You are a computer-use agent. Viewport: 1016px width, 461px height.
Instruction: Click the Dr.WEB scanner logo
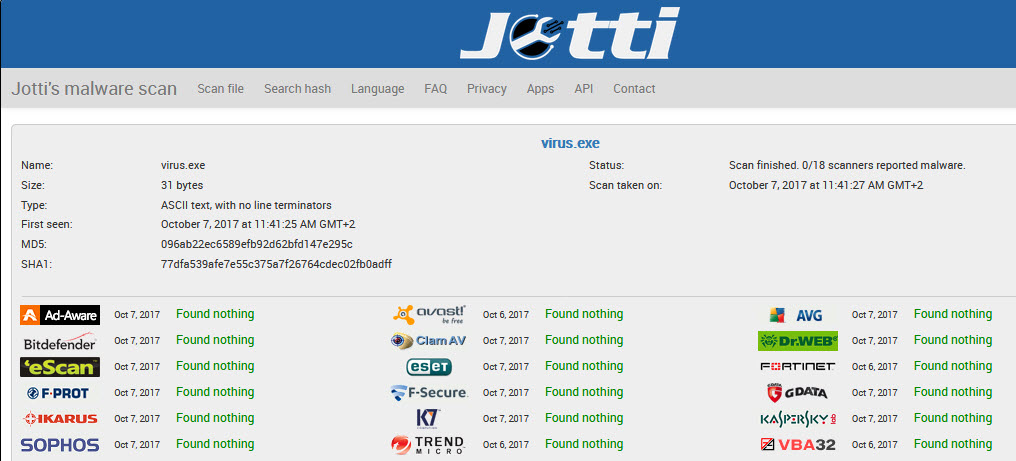pos(798,340)
